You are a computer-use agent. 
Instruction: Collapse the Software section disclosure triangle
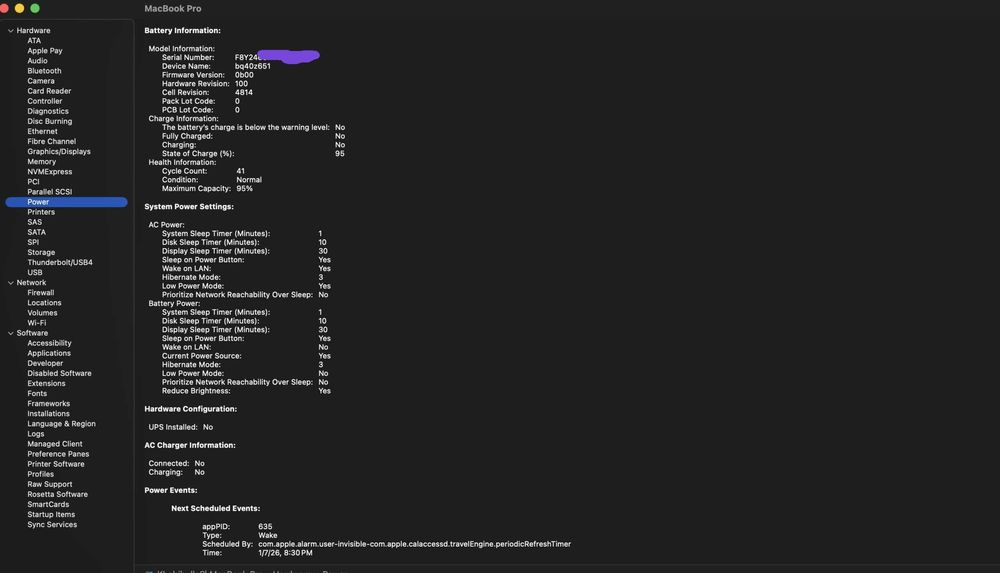11,333
